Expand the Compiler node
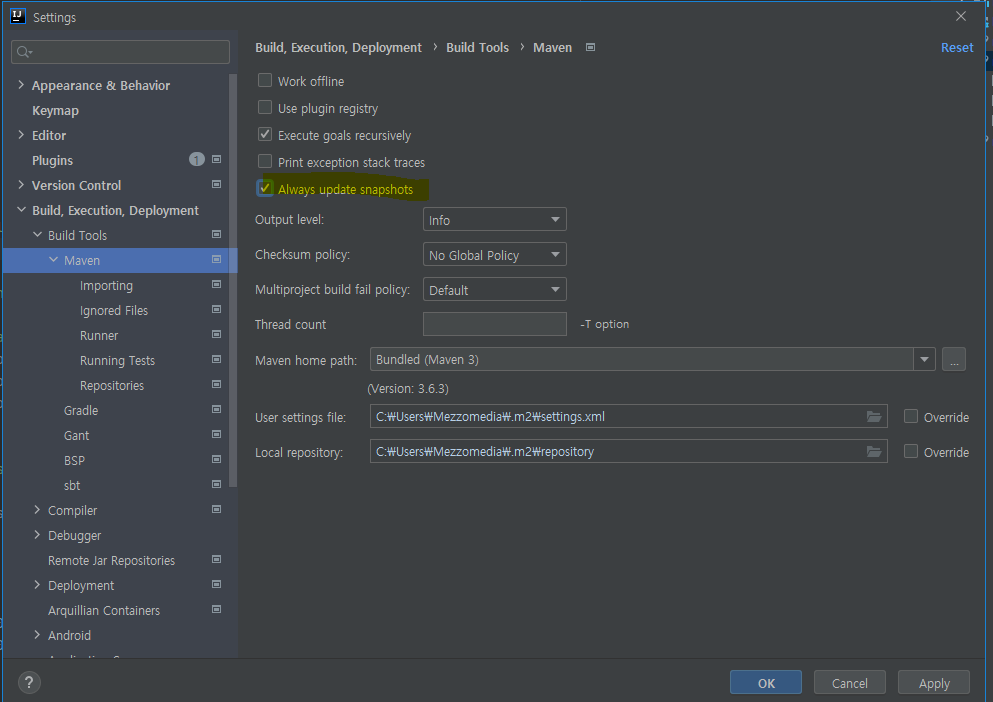The image size is (993, 702). point(37,509)
